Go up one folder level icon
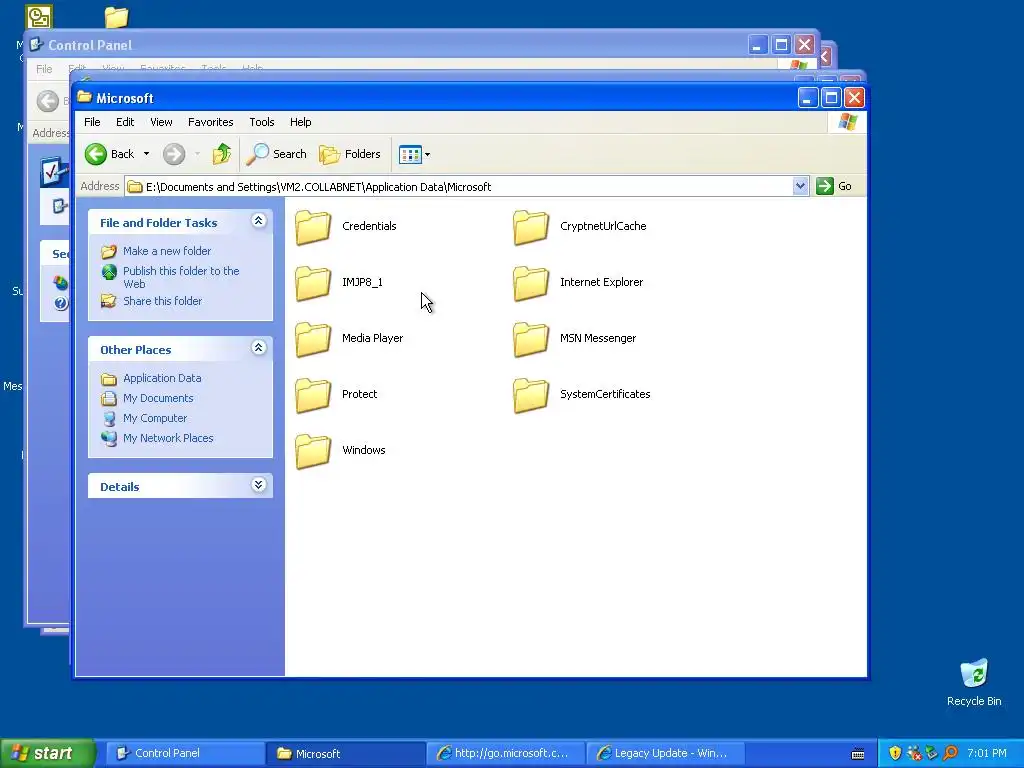The image size is (1024, 768). tap(222, 154)
